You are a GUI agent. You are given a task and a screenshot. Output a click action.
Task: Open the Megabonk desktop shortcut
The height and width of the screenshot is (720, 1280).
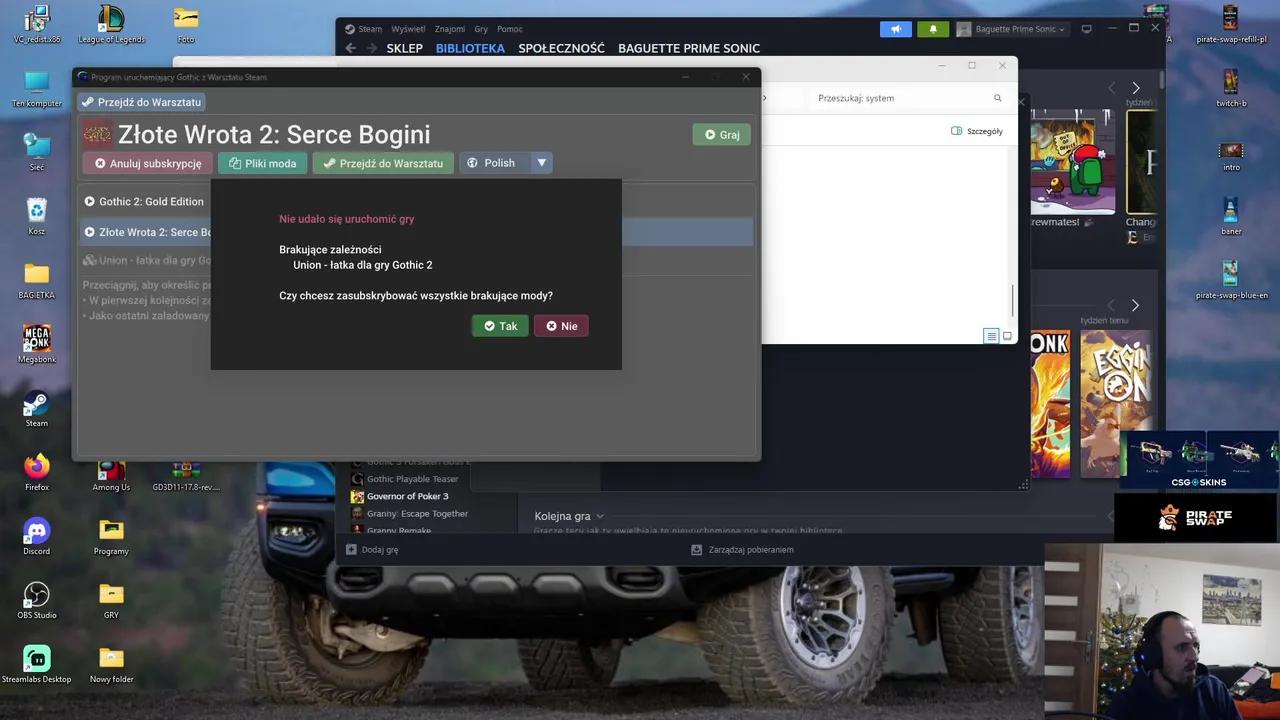click(x=37, y=344)
